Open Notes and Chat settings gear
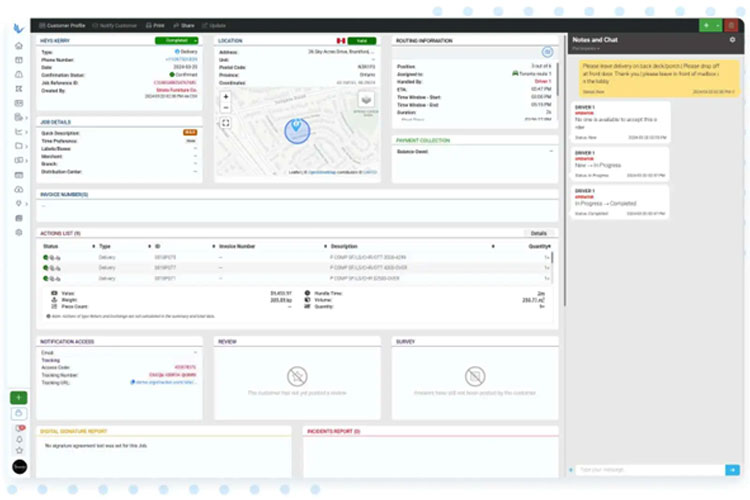Screen dimensions: 750x500 [732, 40]
